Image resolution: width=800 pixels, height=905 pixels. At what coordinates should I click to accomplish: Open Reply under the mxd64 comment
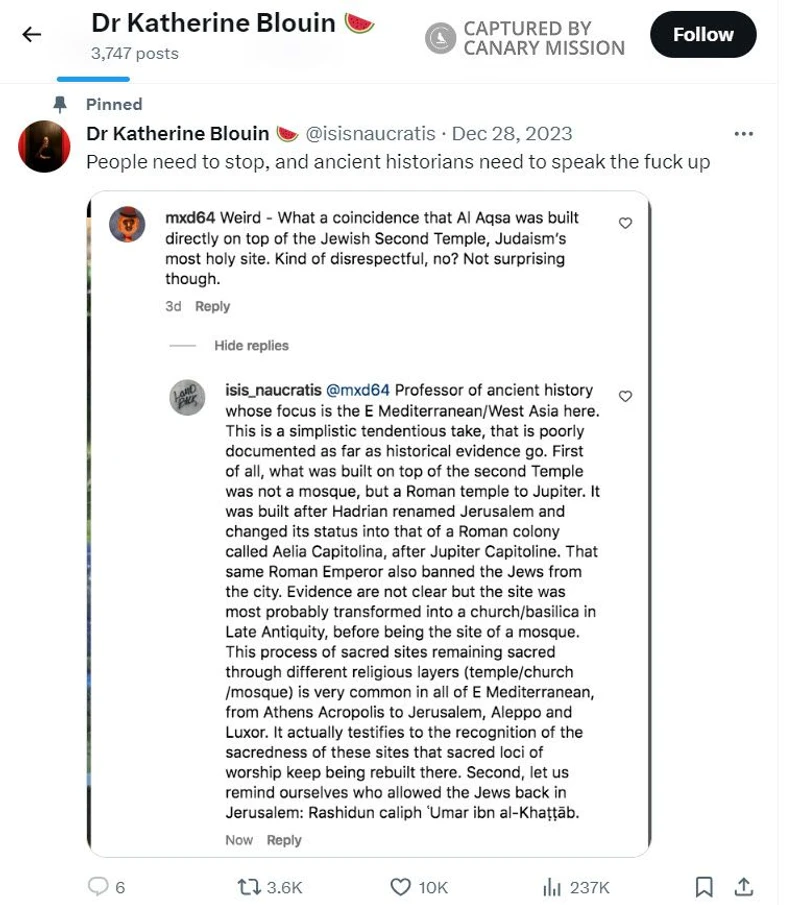(212, 306)
